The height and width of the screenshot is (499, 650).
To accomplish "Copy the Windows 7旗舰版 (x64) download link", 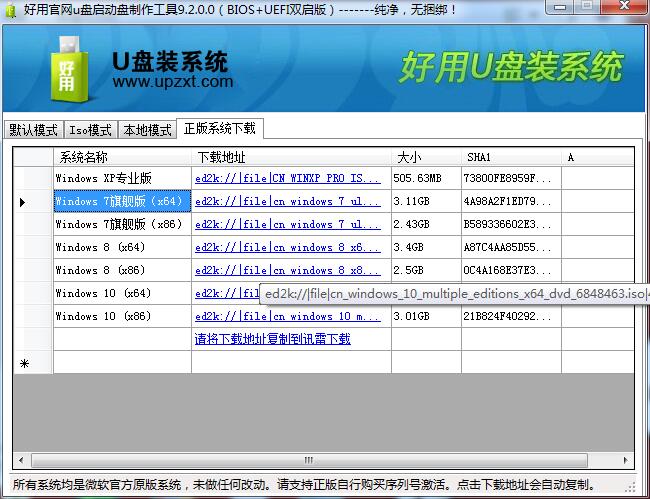I will click(x=288, y=201).
